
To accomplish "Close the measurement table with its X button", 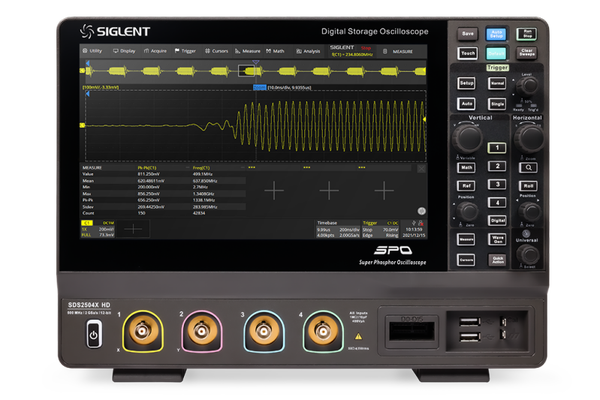I will tap(421, 168).
